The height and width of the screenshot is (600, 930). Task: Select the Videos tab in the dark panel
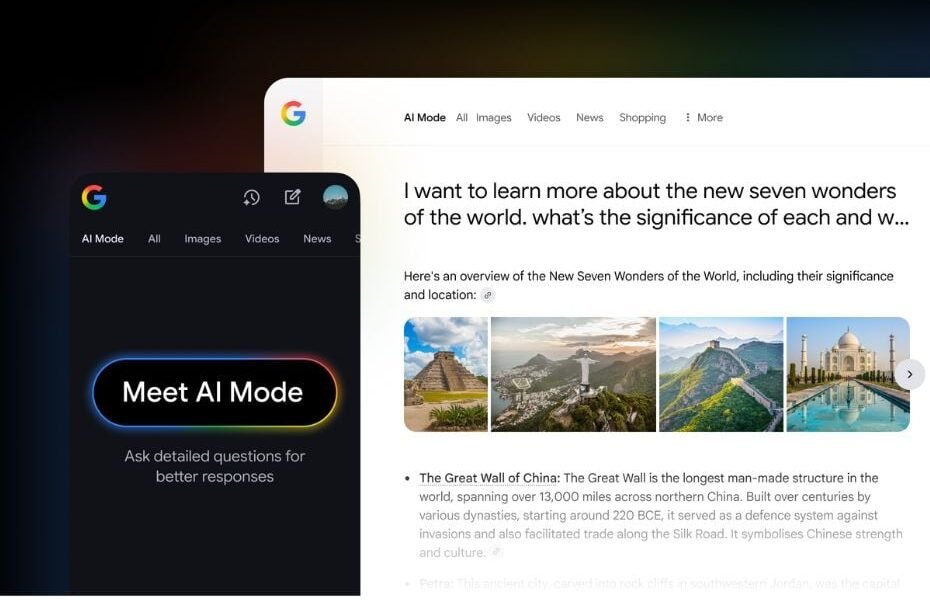coord(262,238)
